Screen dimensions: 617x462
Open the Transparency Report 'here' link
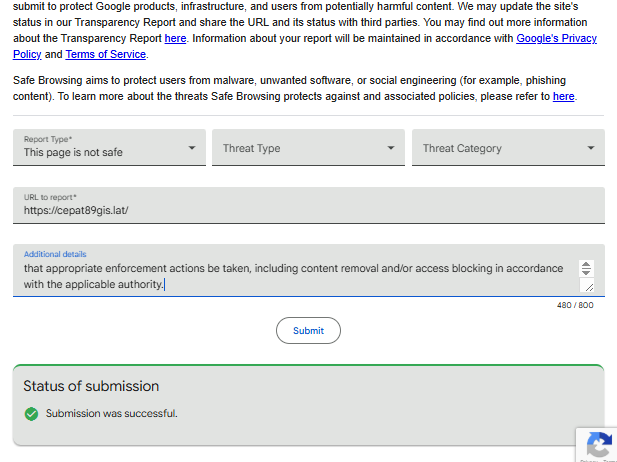pos(175,39)
